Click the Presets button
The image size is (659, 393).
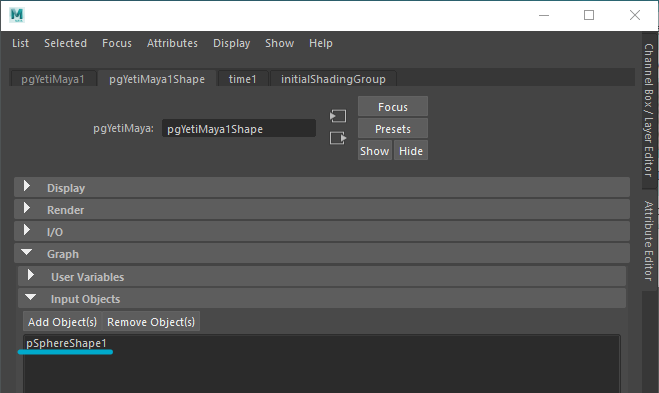pyautogui.click(x=393, y=129)
